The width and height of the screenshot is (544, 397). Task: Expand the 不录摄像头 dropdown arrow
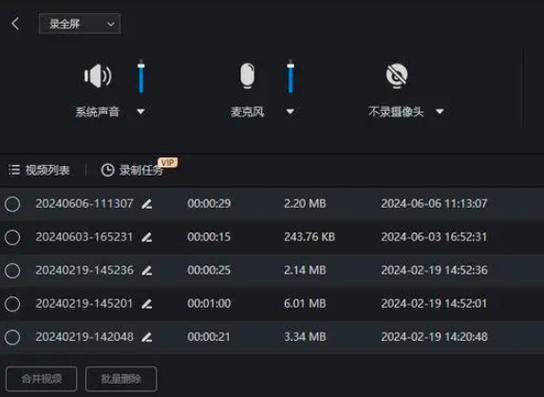[x=440, y=111]
